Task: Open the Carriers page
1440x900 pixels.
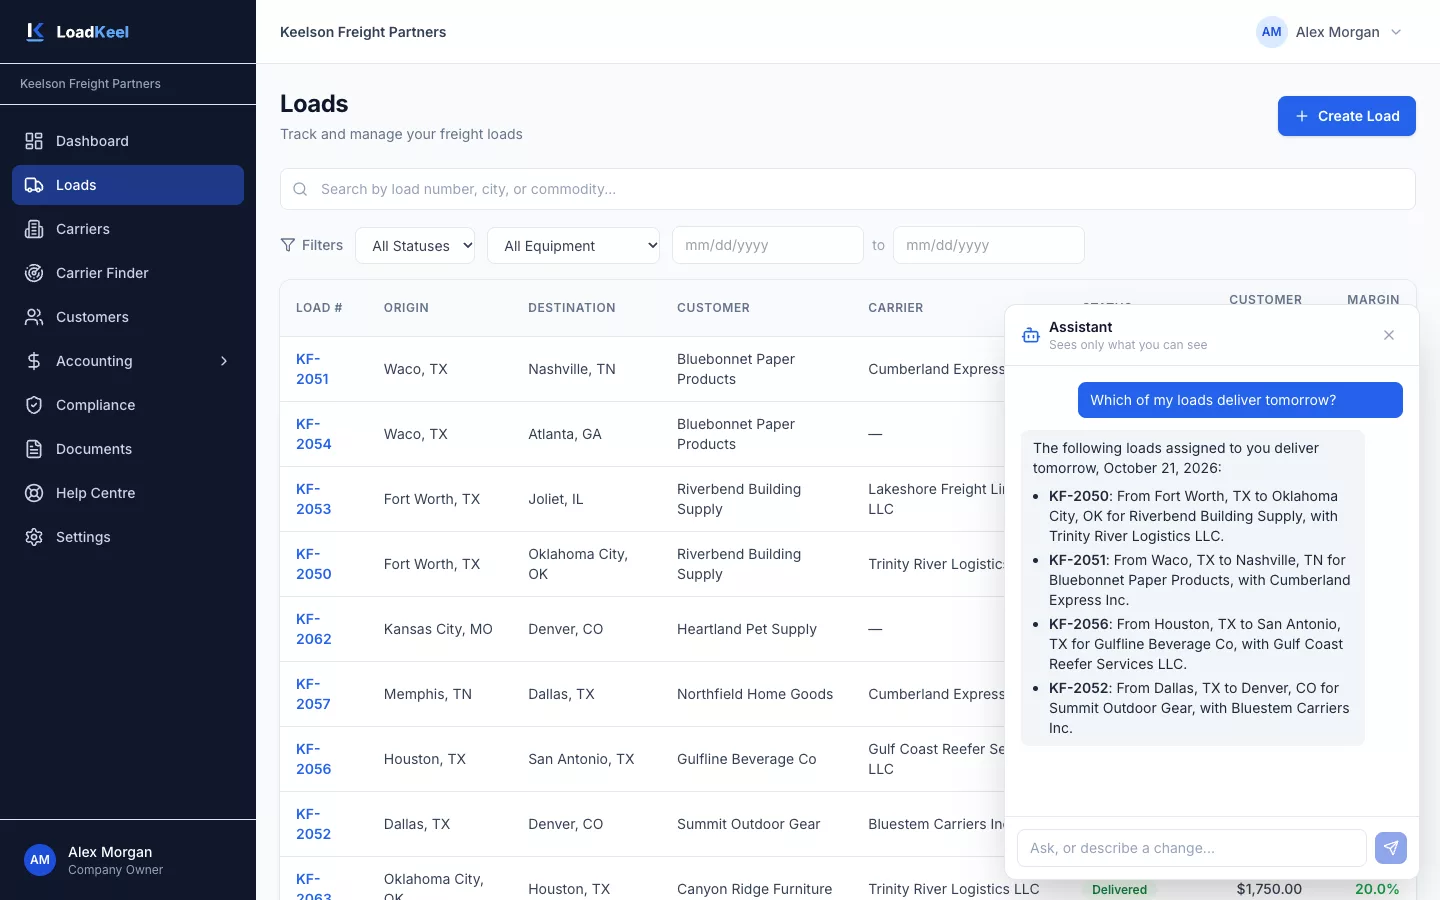Action: pyautogui.click(x=128, y=229)
